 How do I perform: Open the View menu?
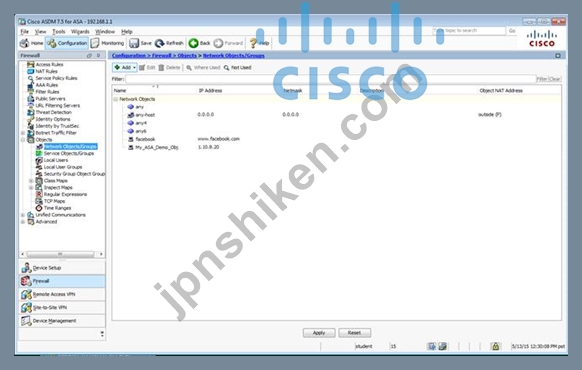(x=40, y=32)
